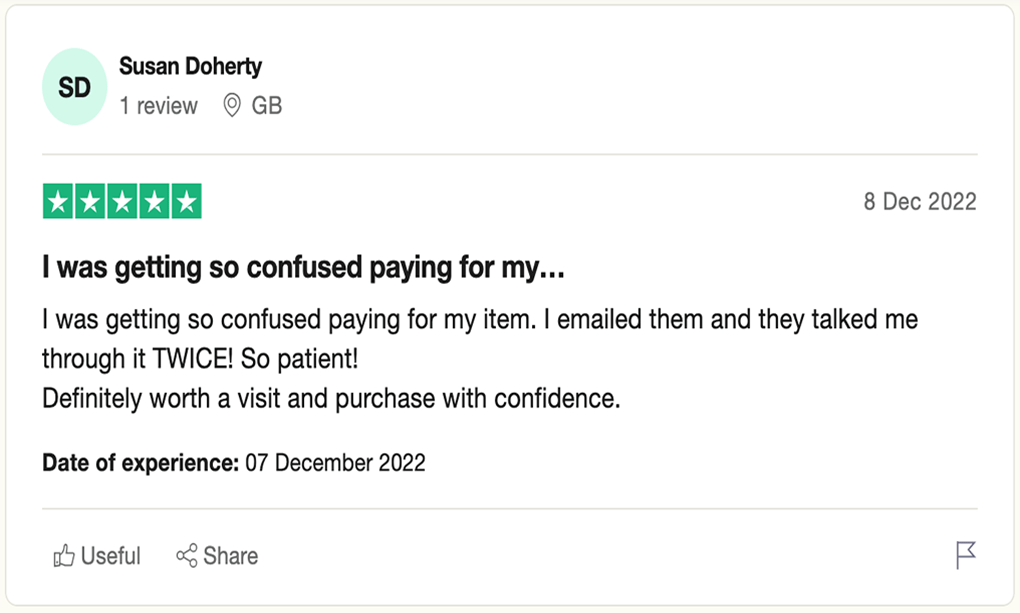The image size is (1020, 613).
Task: Open the review dated 8 Dec 2022
Action: coord(920,202)
